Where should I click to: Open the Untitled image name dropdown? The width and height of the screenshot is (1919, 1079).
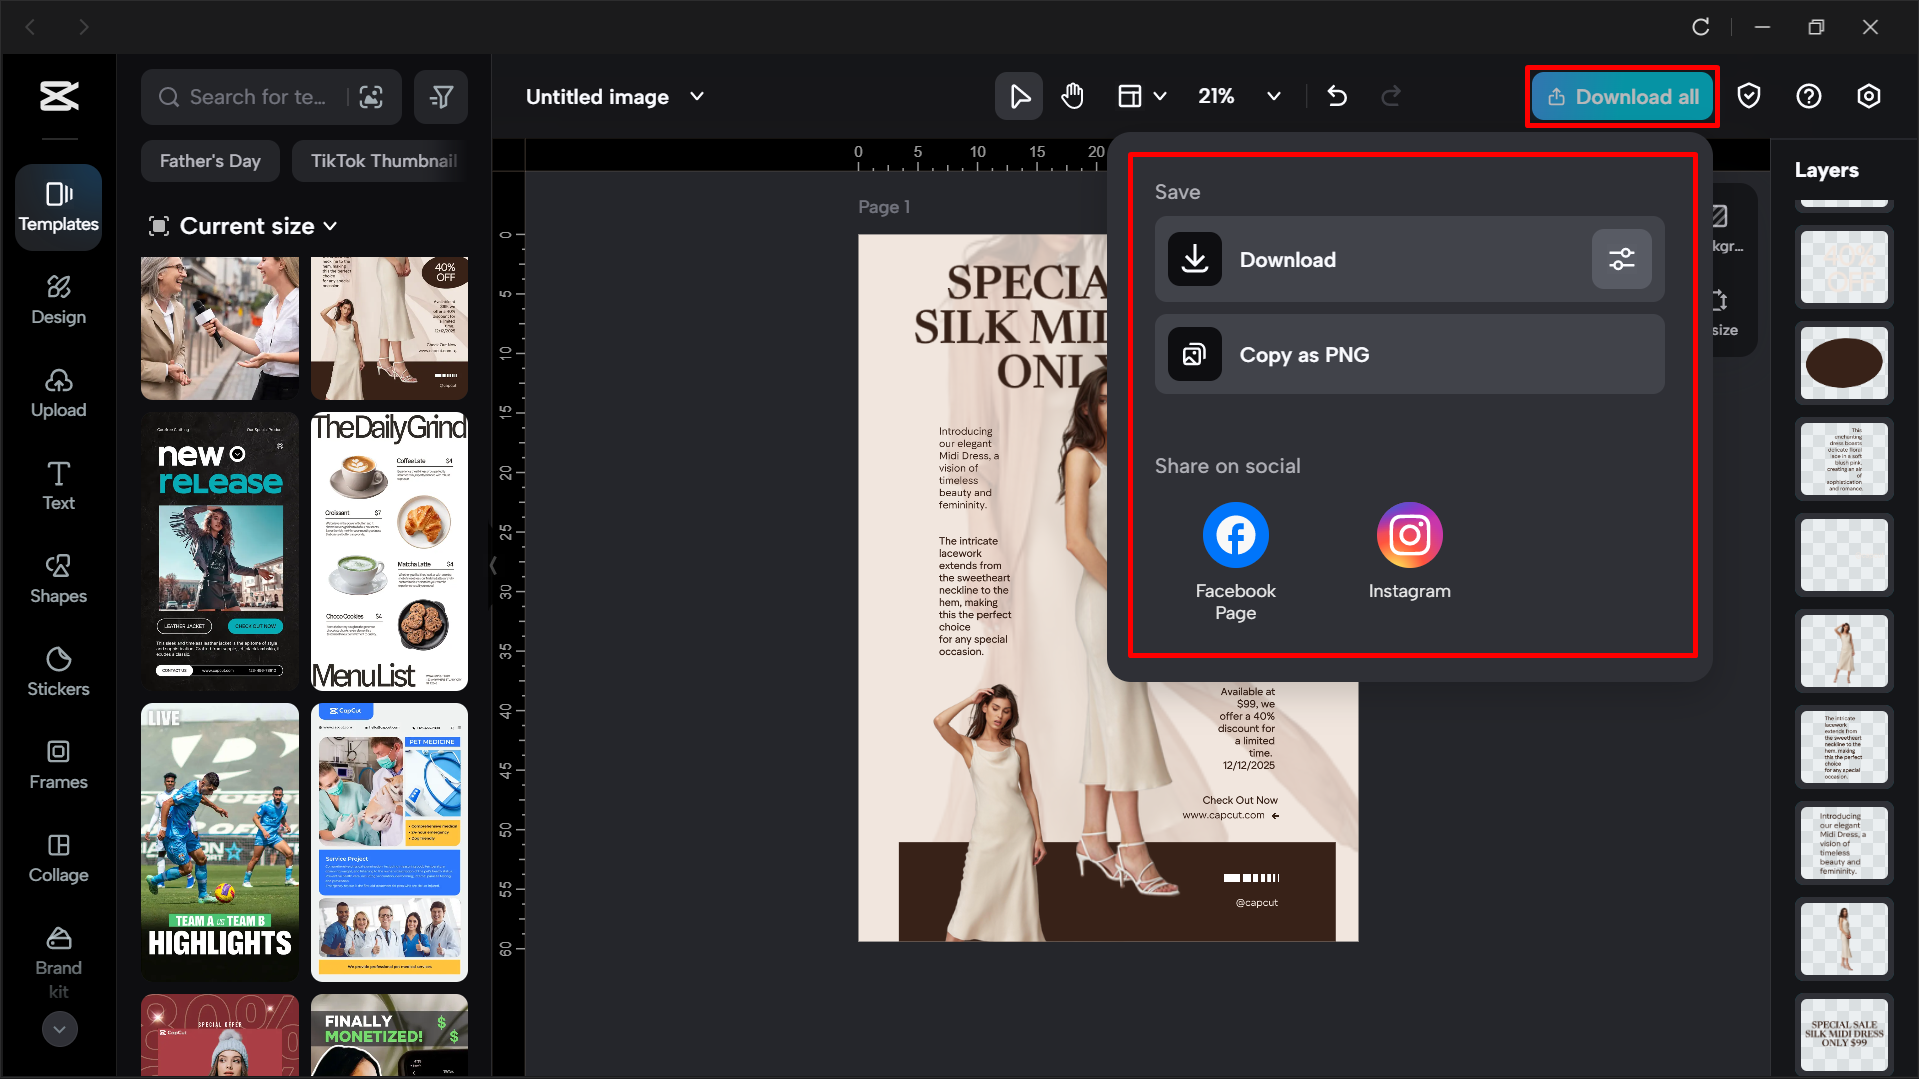click(698, 96)
